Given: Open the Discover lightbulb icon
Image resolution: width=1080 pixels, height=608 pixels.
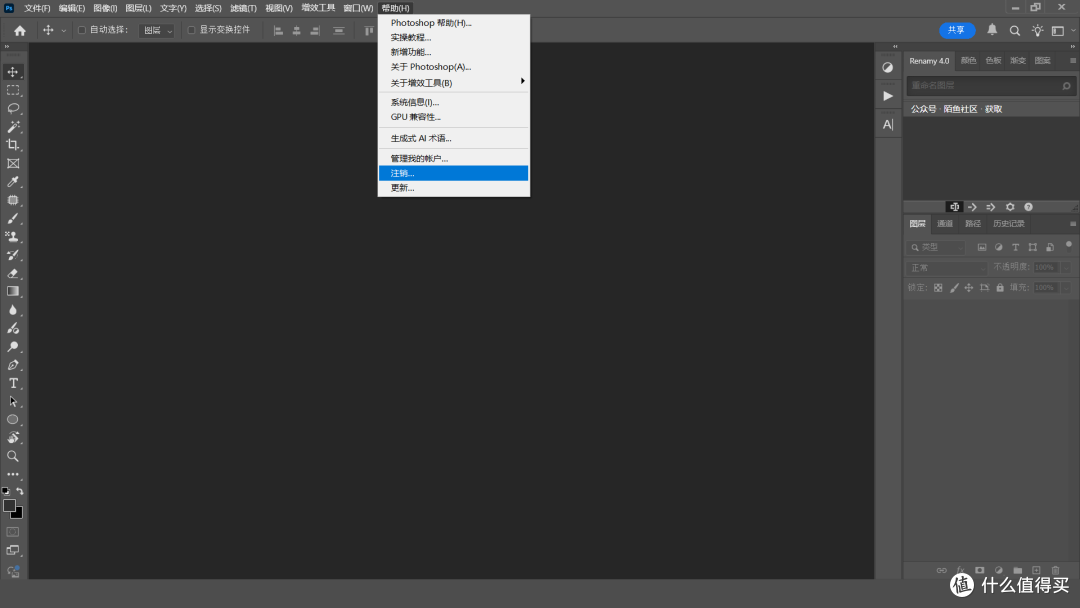Looking at the screenshot, I should tap(1037, 30).
